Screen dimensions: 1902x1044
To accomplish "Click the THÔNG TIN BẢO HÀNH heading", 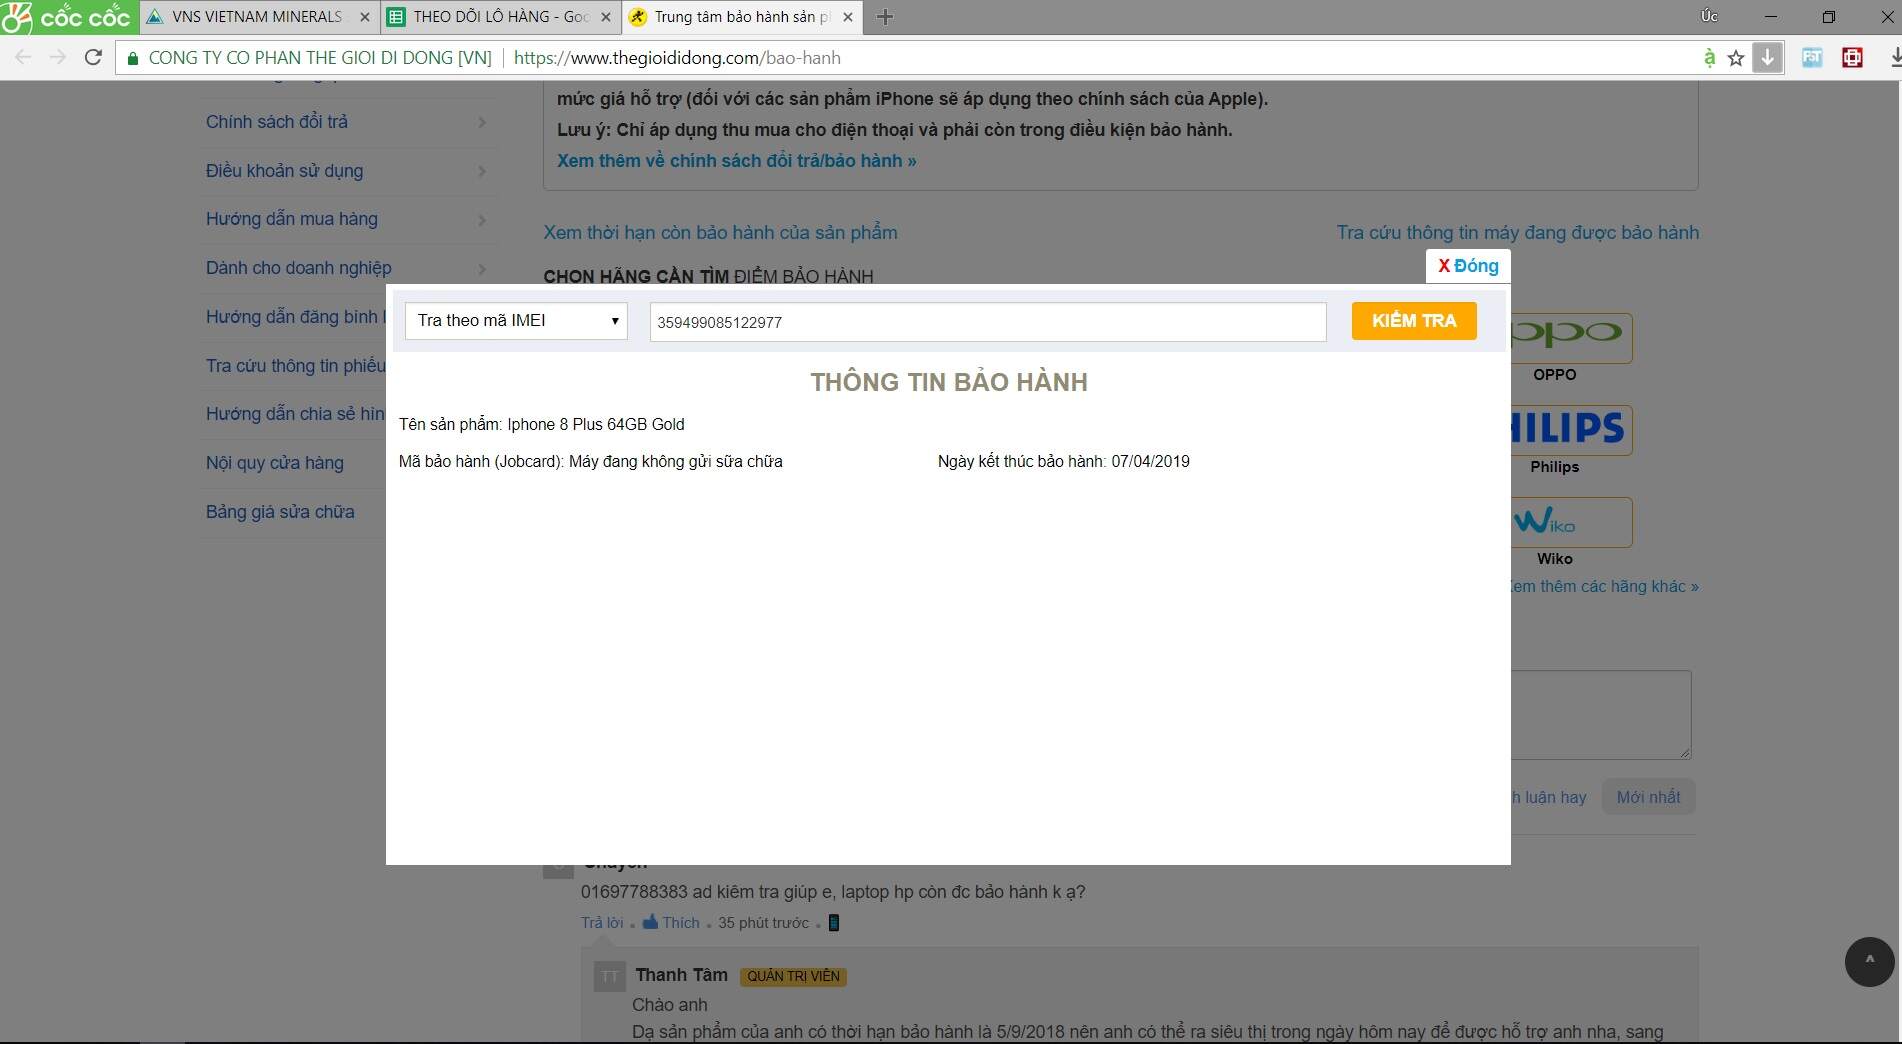I will (949, 382).
